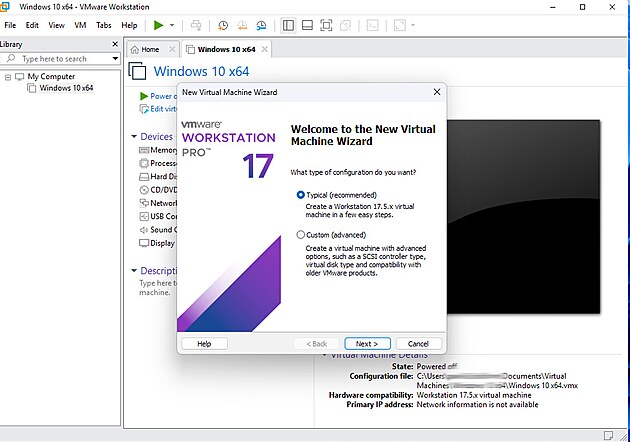630x442 pixels.
Task: Select Windows 10 x64 in library tree
Action: pos(66,88)
